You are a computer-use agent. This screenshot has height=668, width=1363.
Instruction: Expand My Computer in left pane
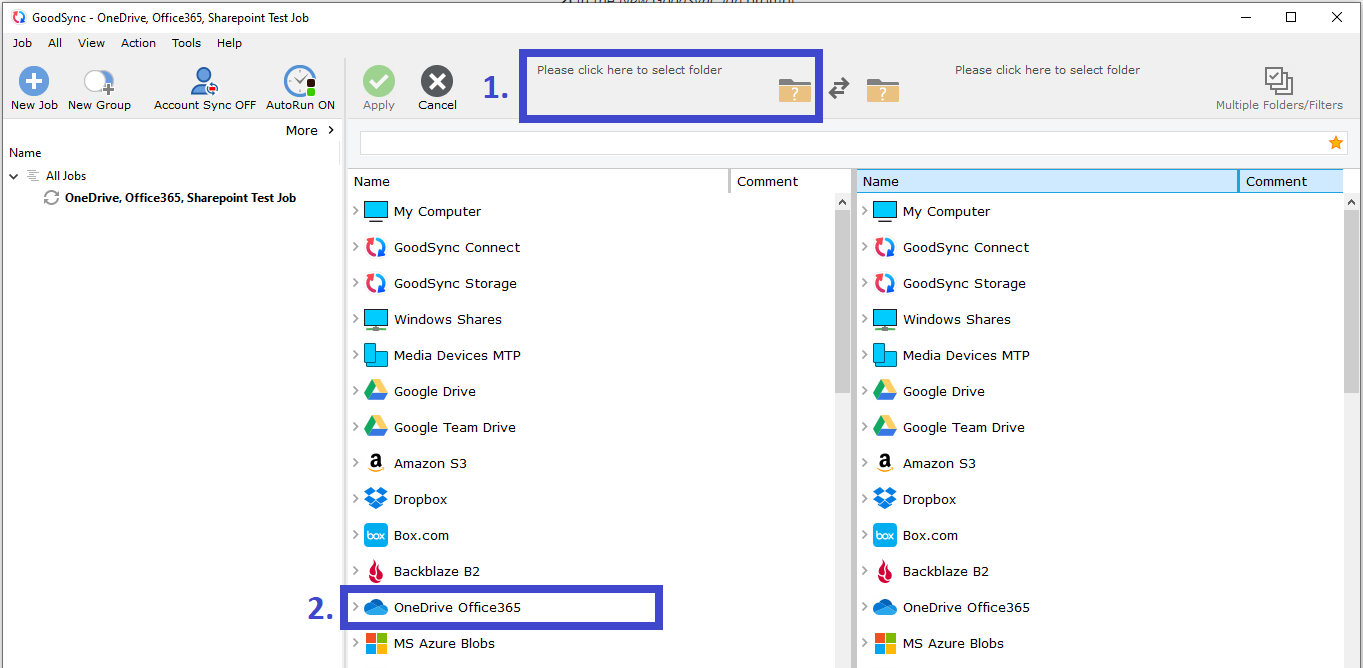[355, 211]
